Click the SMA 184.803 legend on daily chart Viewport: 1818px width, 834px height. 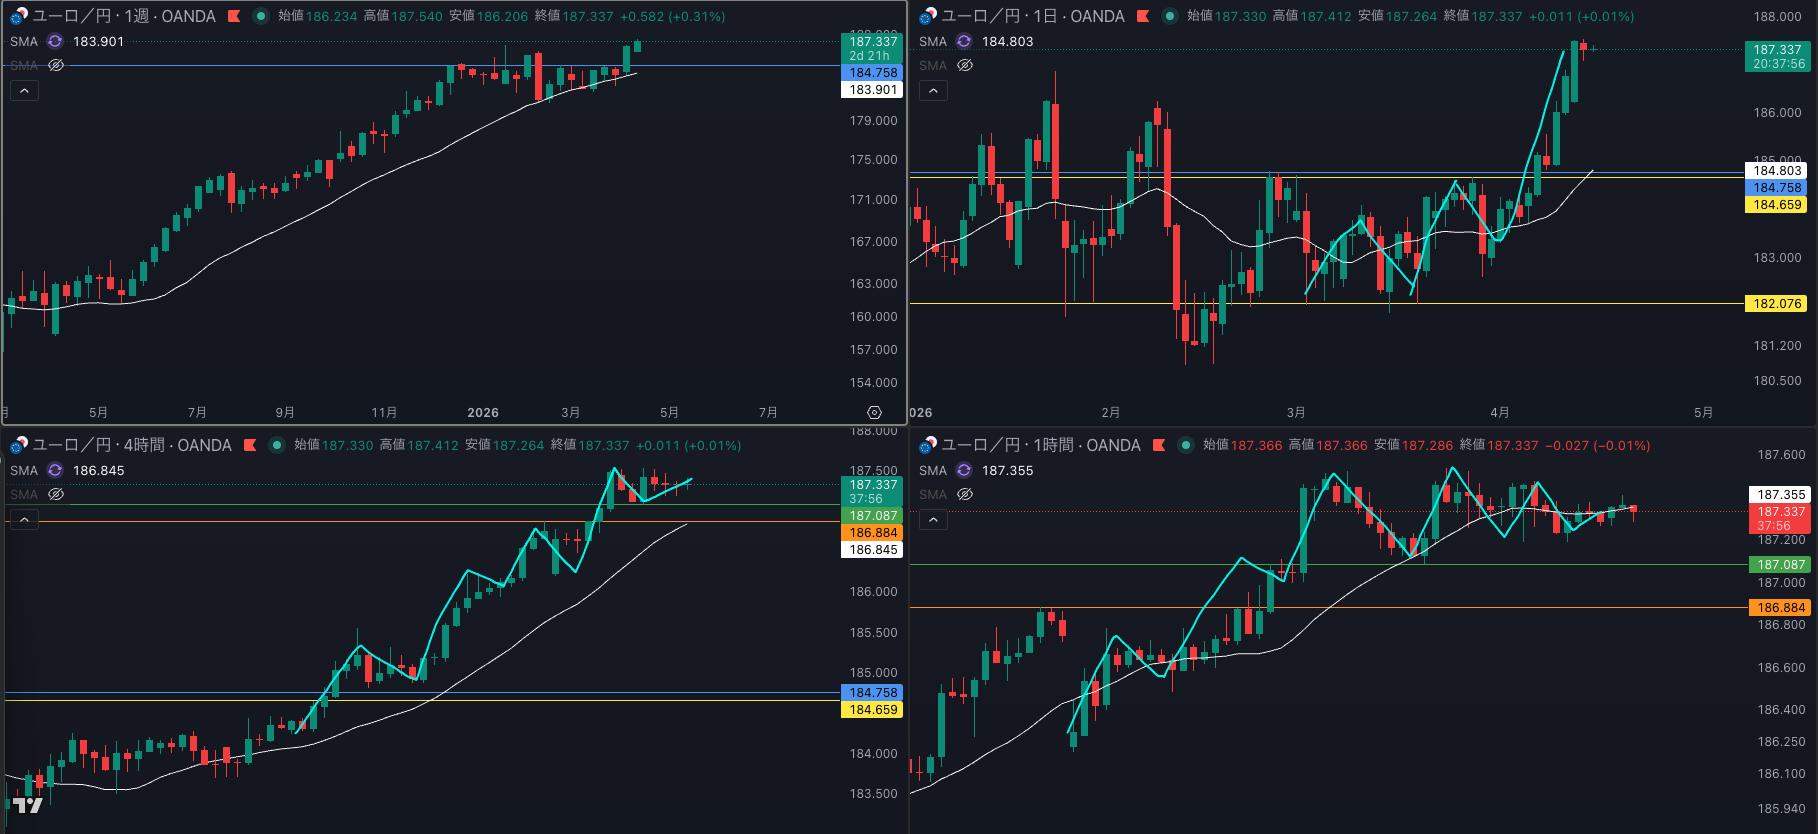coord(1007,41)
